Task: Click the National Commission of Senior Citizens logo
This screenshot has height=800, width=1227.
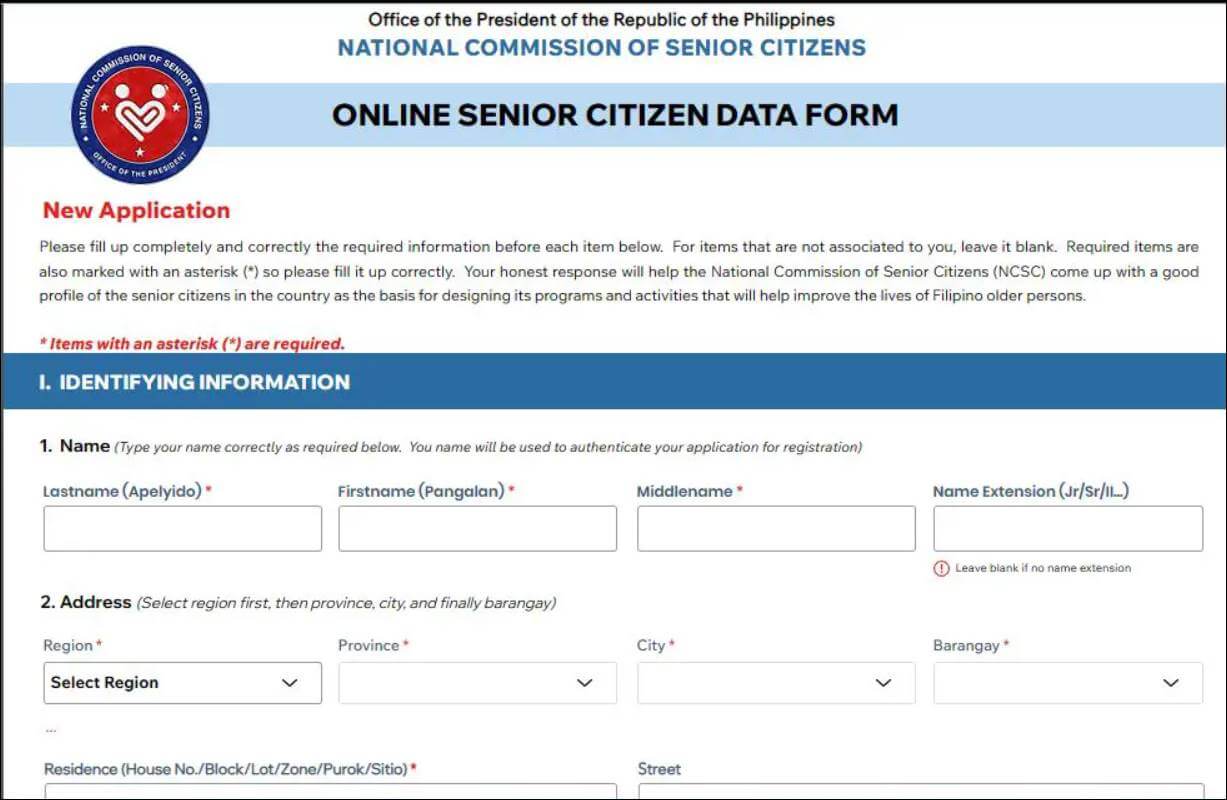Action: point(140,114)
